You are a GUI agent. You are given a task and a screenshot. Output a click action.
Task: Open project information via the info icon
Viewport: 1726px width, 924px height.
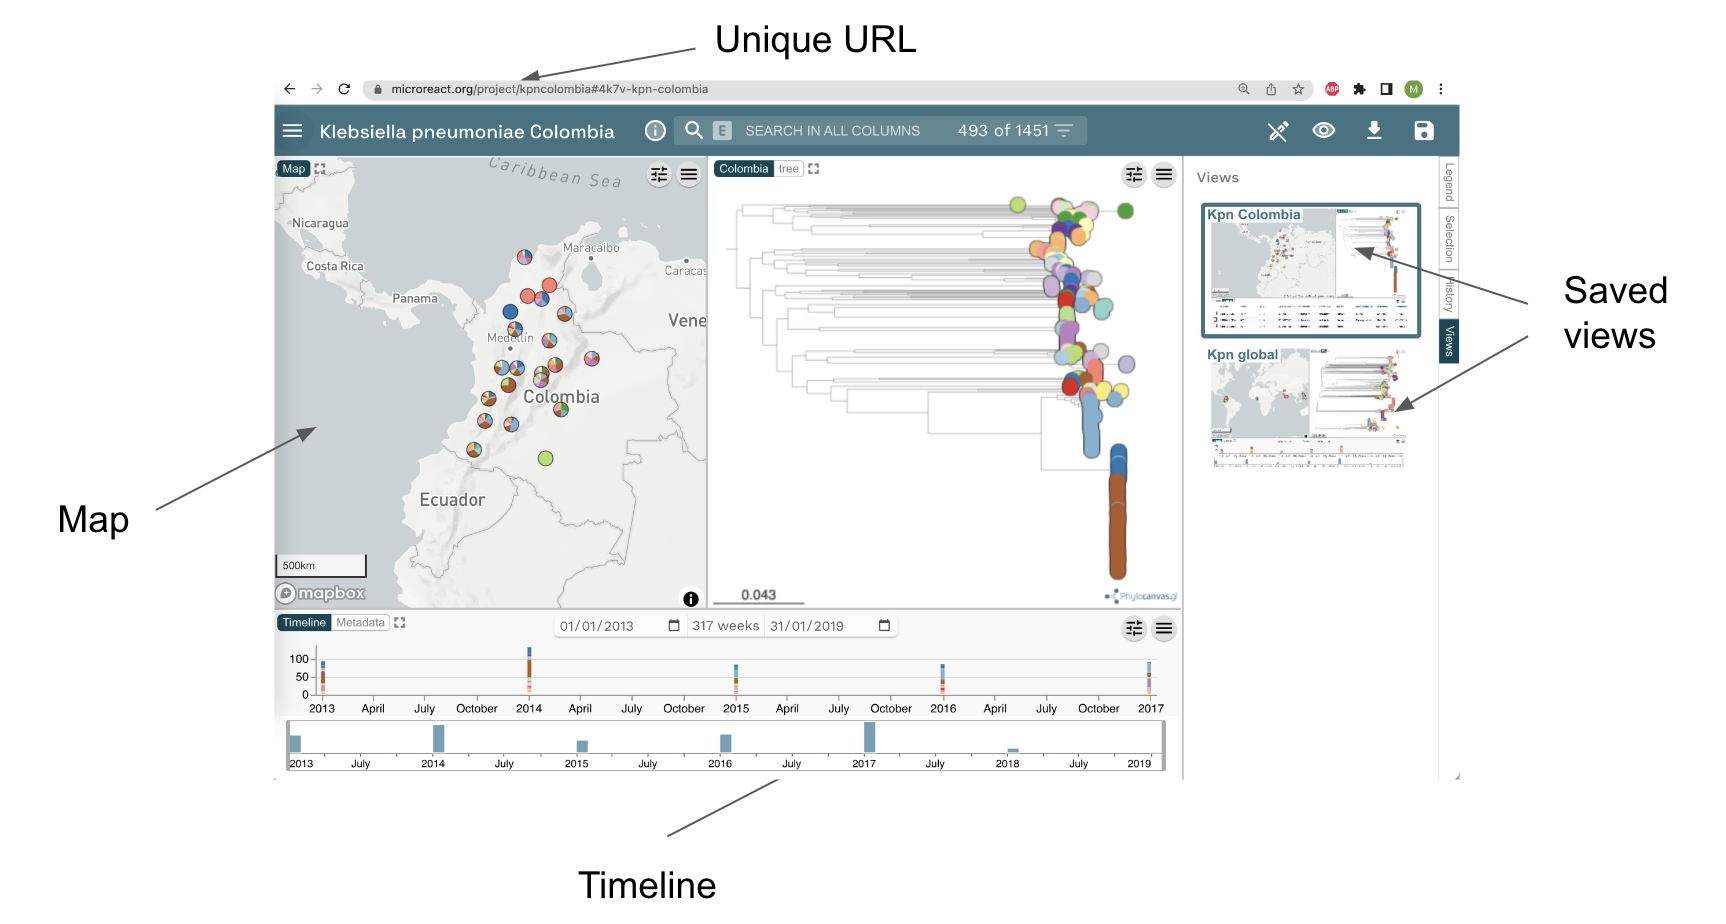click(655, 130)
